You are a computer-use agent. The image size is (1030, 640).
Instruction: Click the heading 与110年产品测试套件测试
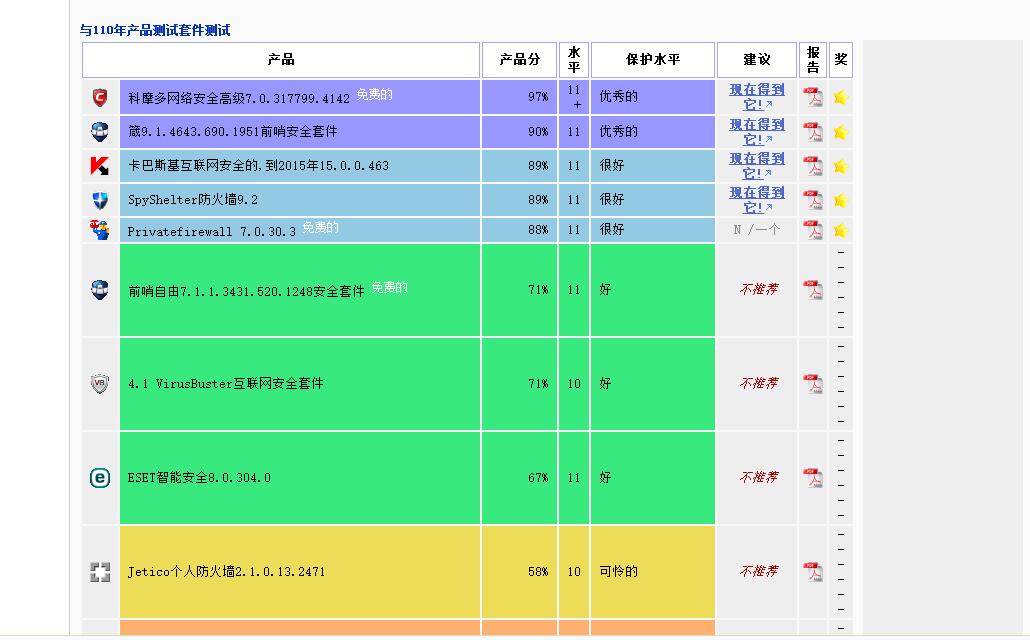[155, 30]
